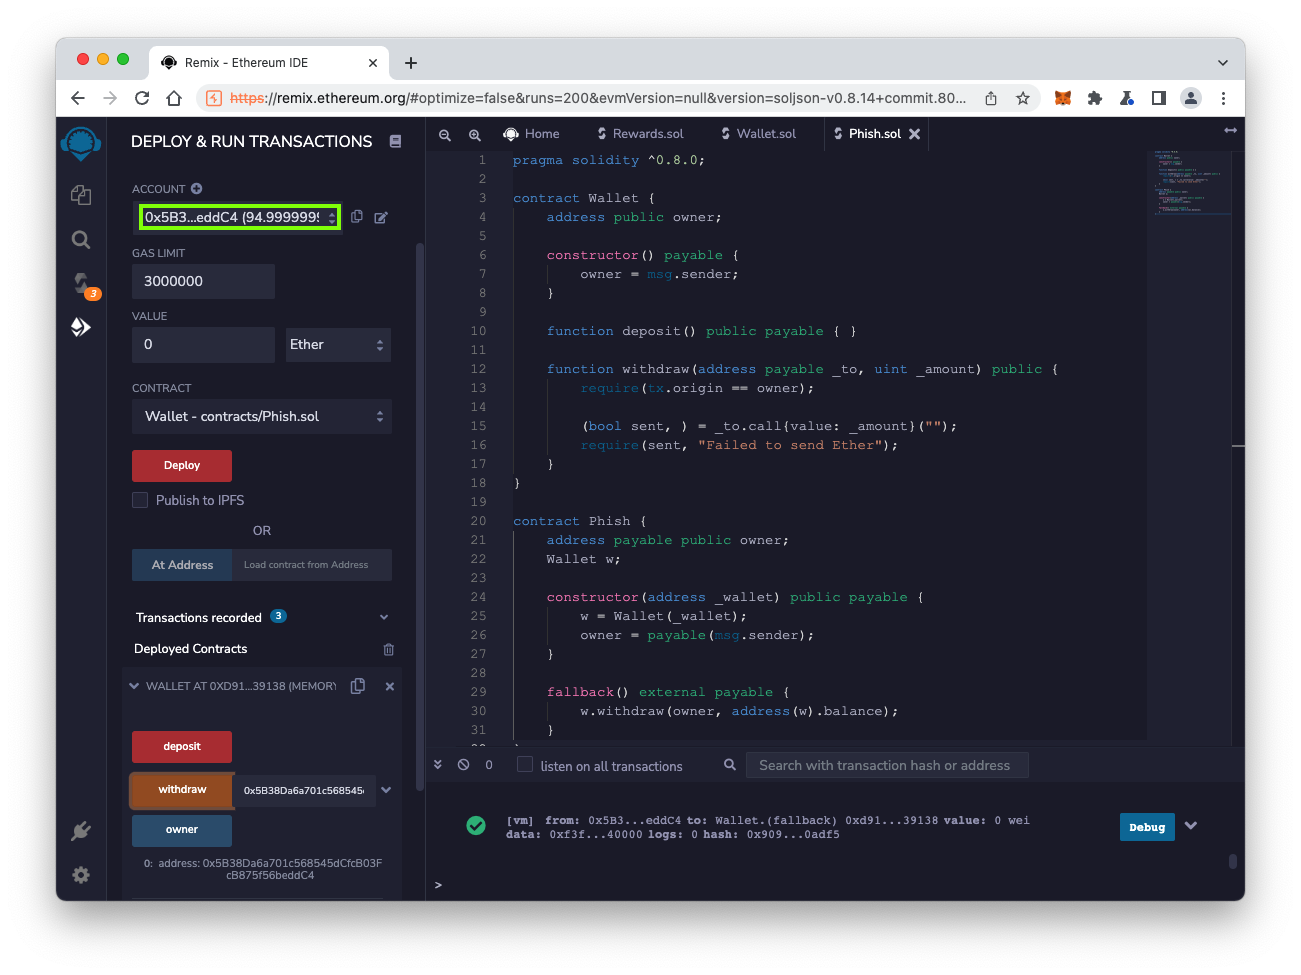
Task: Open the Plugin manager icon
Action: pos(81,831)
